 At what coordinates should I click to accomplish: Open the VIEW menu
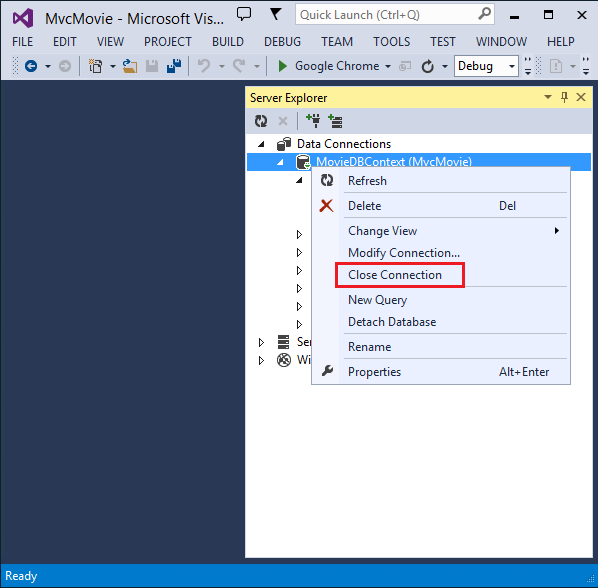click(x=110, y=42)
